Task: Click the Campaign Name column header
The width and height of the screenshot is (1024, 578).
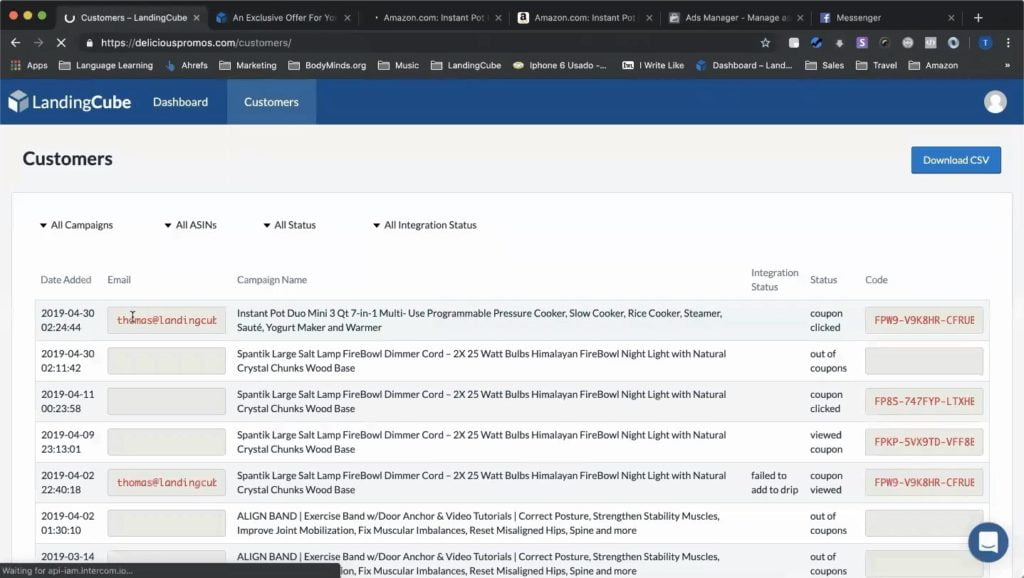Action: 272,280
